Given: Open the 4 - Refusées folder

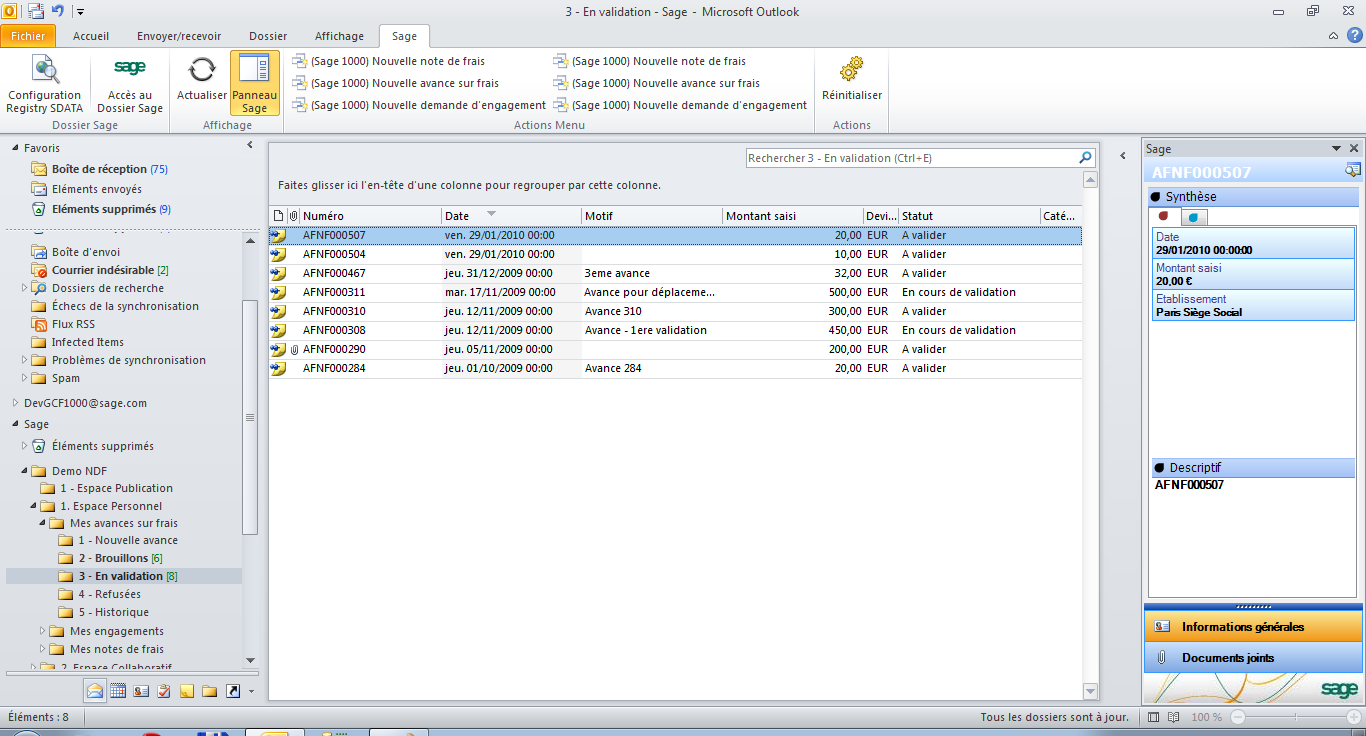Looking at the screenshot, I should click(x=109, y=594).
